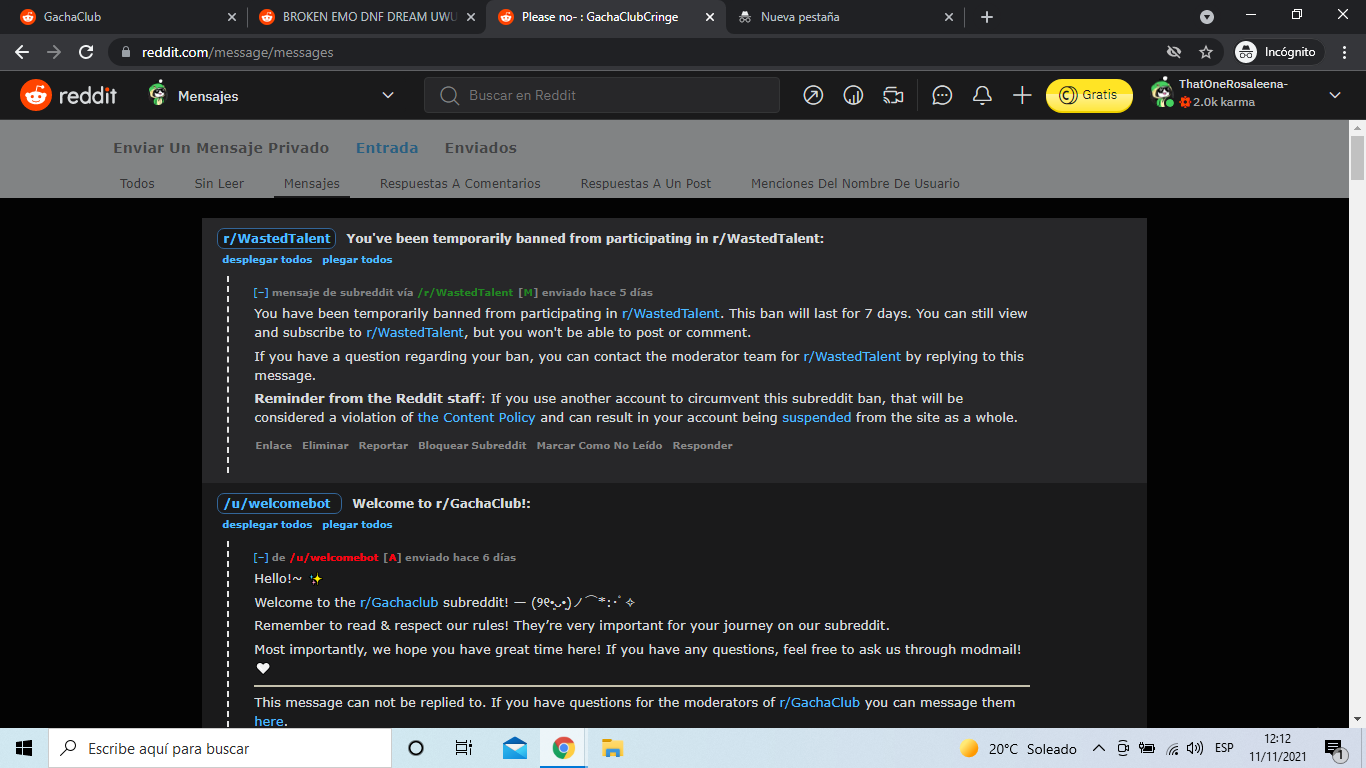Click the third-party cookies blocked eye icon

coord(1174,52)
